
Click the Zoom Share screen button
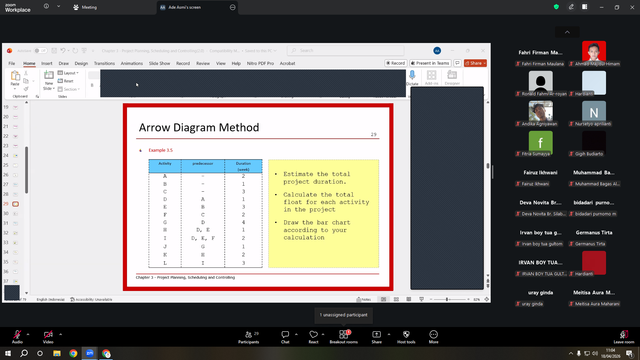pyautogui.click(x=376, y=337)
